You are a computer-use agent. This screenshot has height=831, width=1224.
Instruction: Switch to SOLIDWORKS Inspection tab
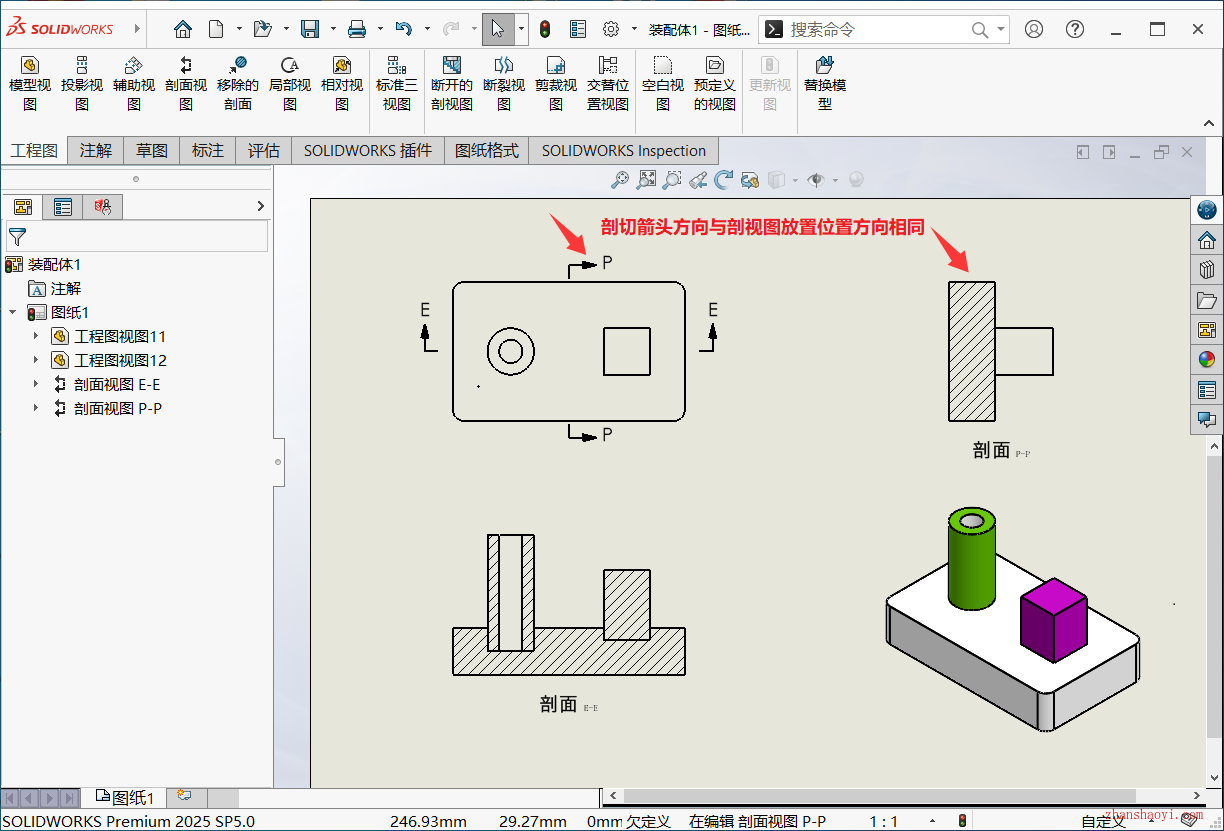(x=624, y=151)
